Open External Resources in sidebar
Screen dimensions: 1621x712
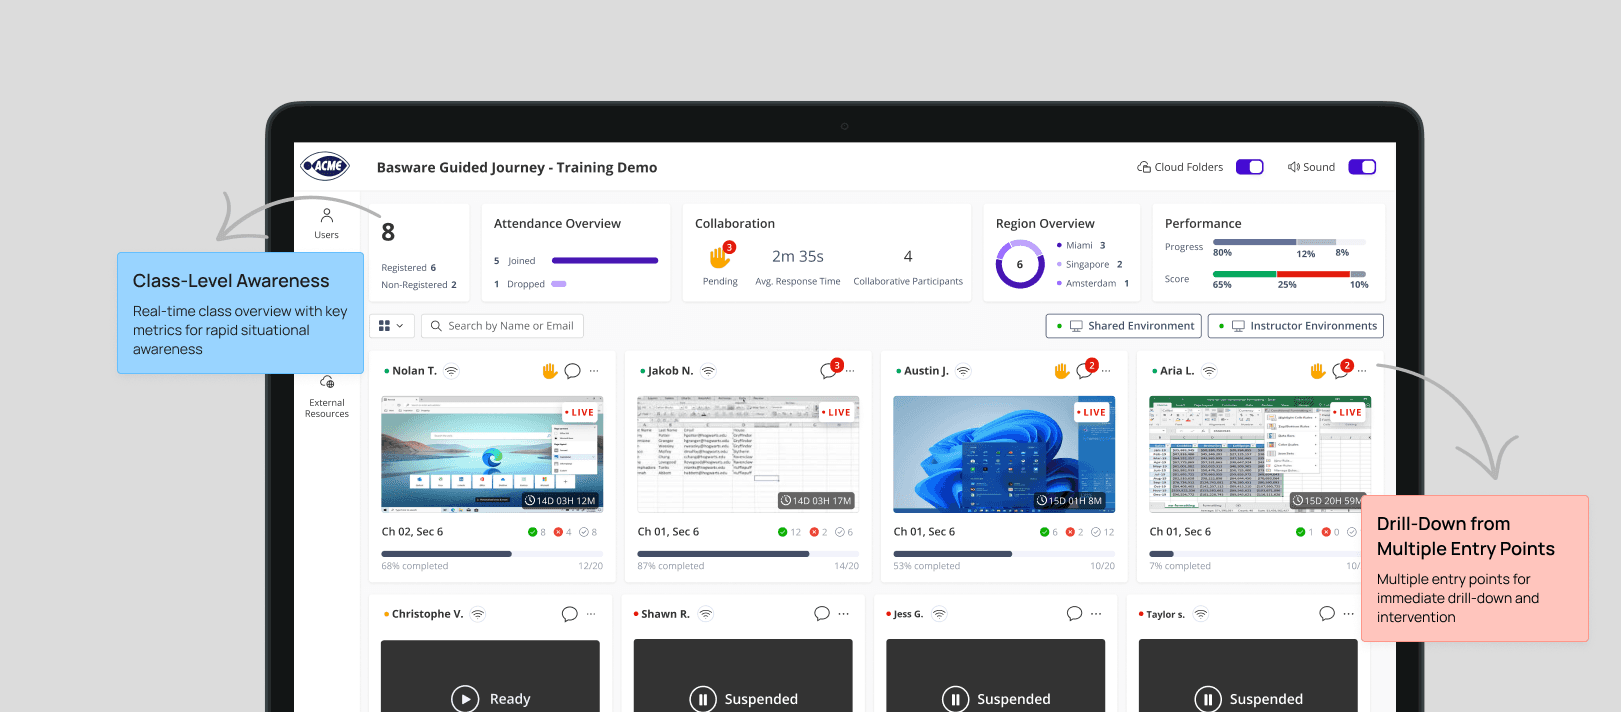pos(327,397)
